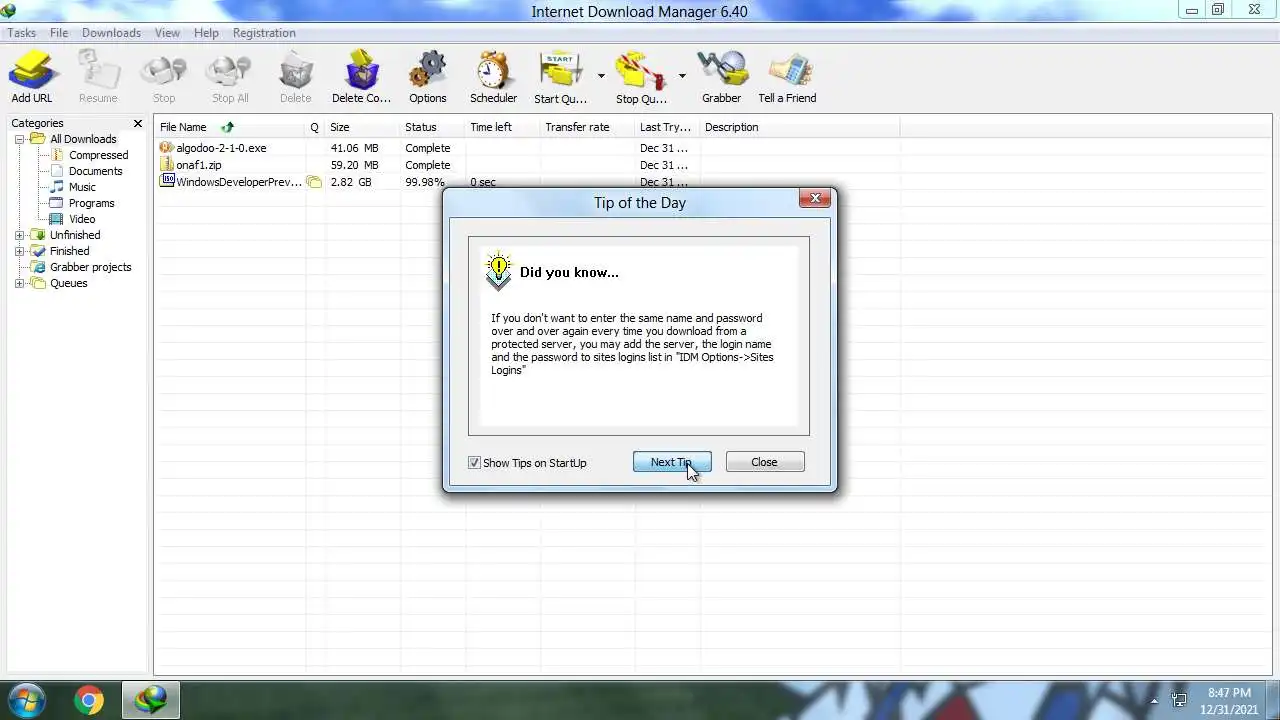
Task: Open the Grabber tool icon
Action: [721, 78]
